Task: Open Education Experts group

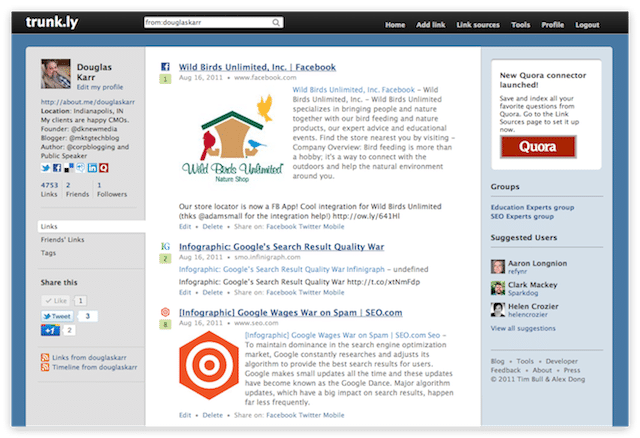Action: pos(532,207)
